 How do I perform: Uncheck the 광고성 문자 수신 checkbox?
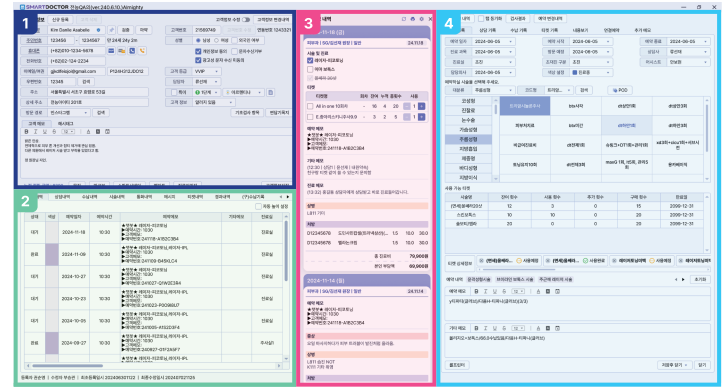point(198,60)
